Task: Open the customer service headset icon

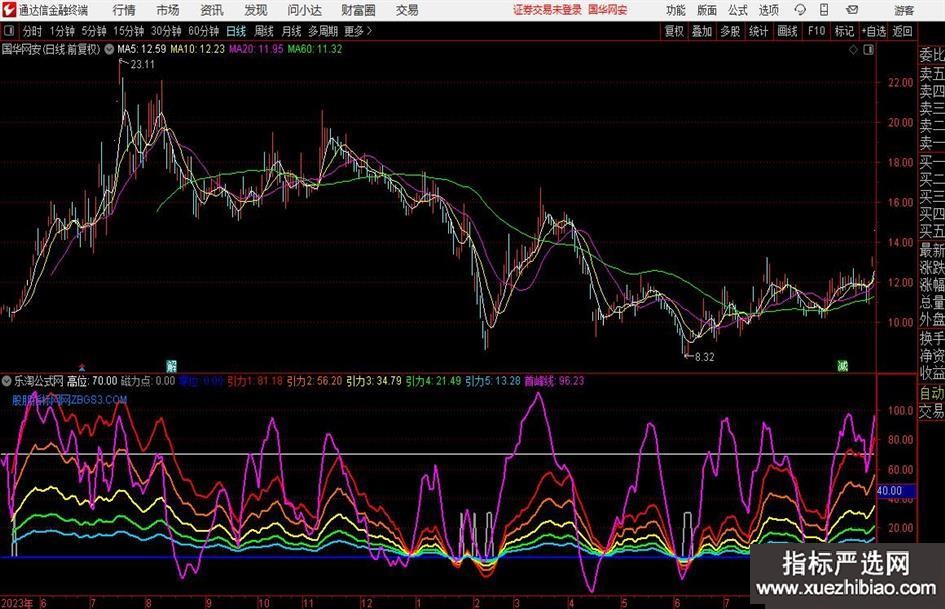Action: tap(800, 10)
